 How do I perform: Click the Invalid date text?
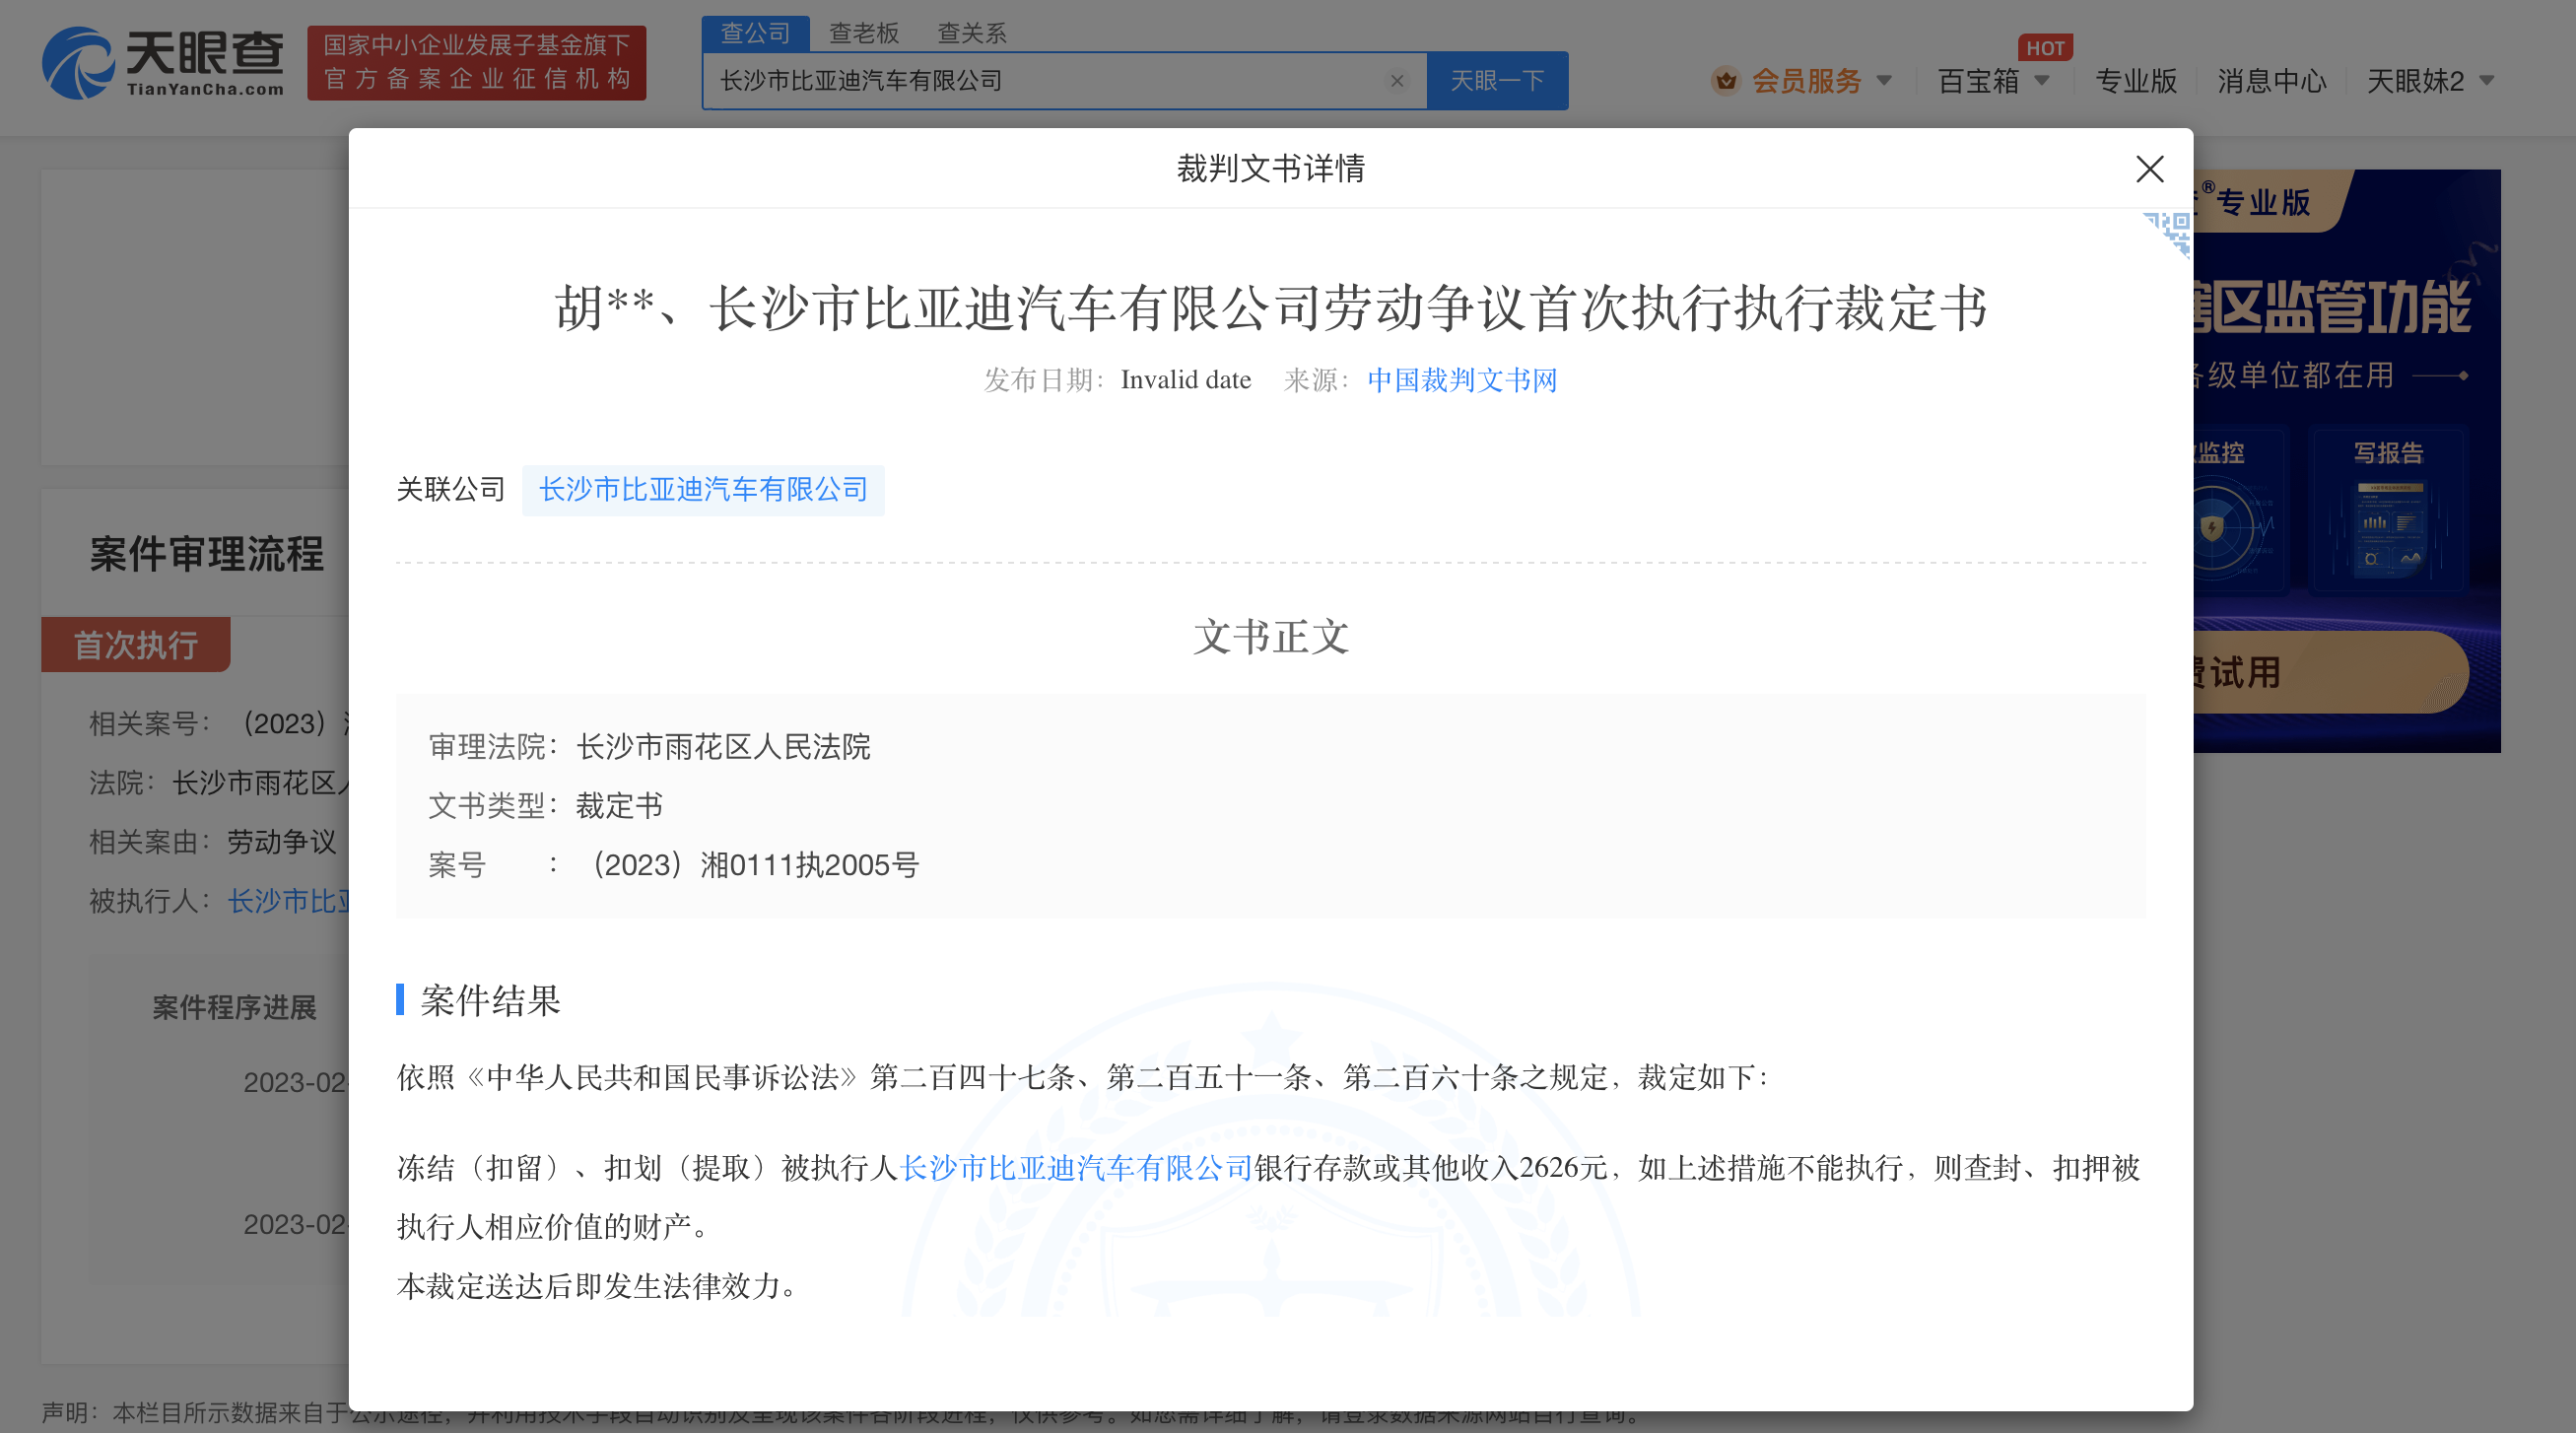point(1185,380)
